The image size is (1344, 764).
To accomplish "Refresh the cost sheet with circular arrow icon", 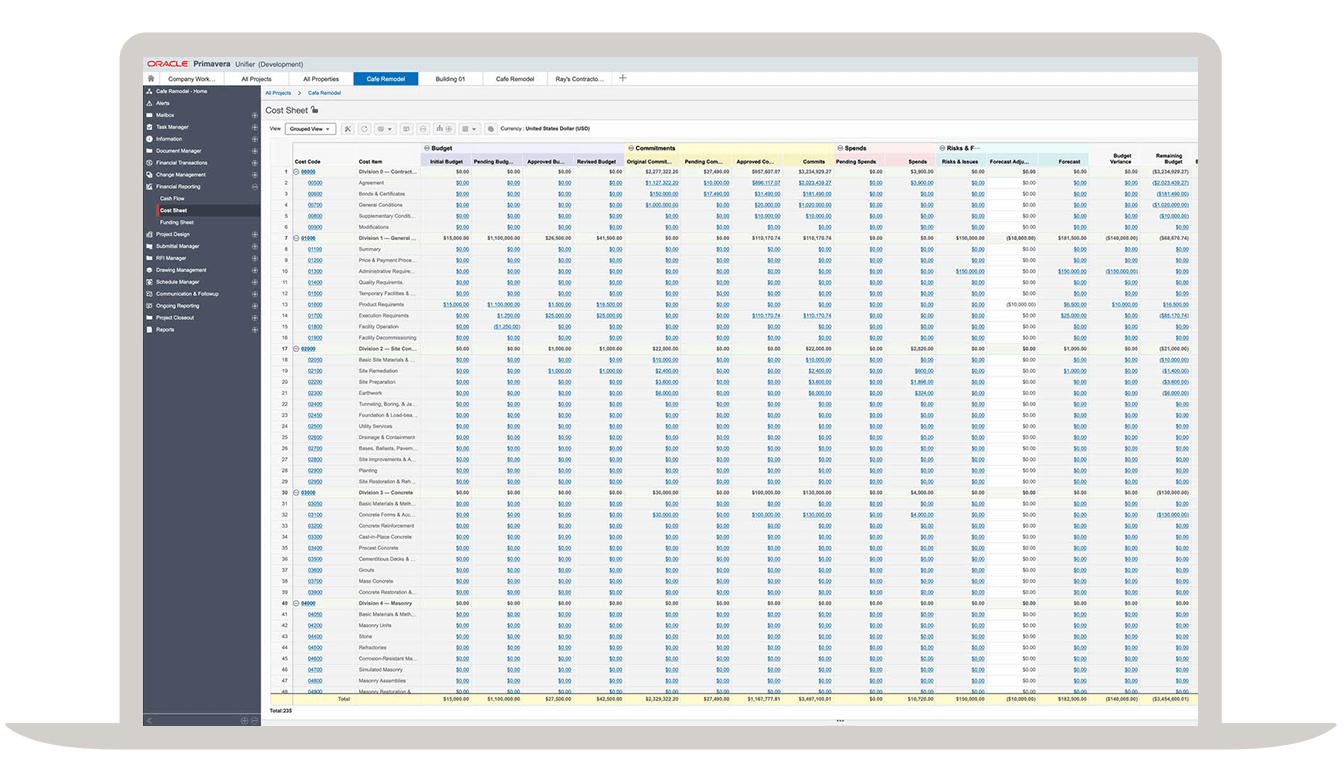I will (x=364, y=129).
